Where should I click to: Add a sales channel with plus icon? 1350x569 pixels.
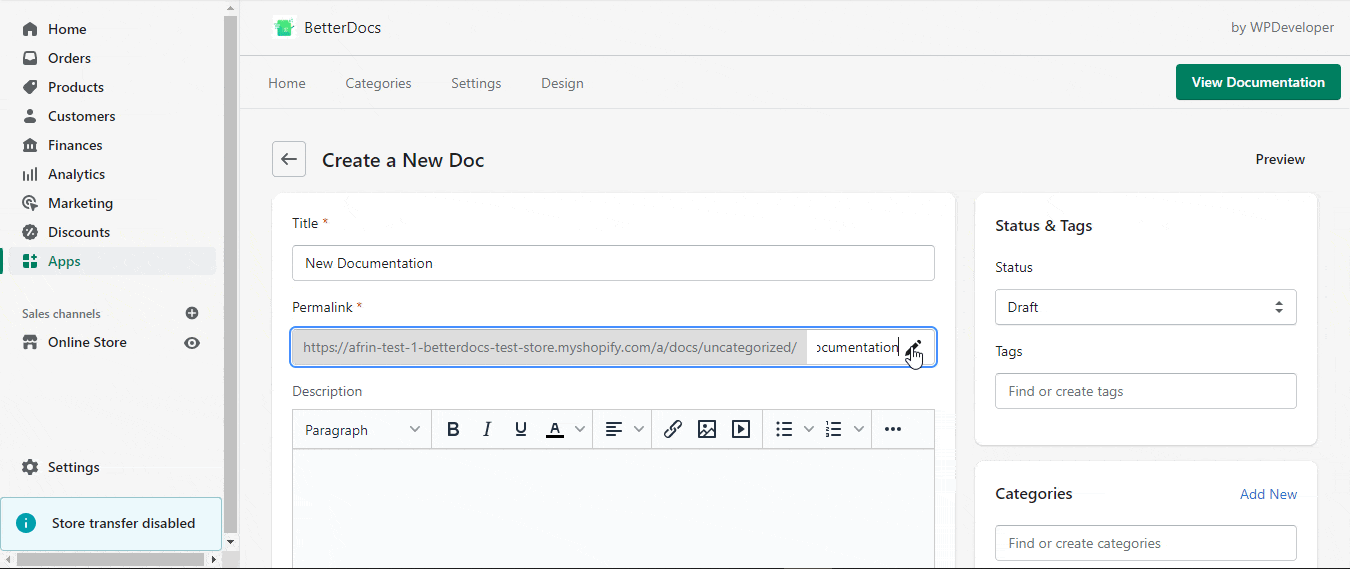(192, 313)
